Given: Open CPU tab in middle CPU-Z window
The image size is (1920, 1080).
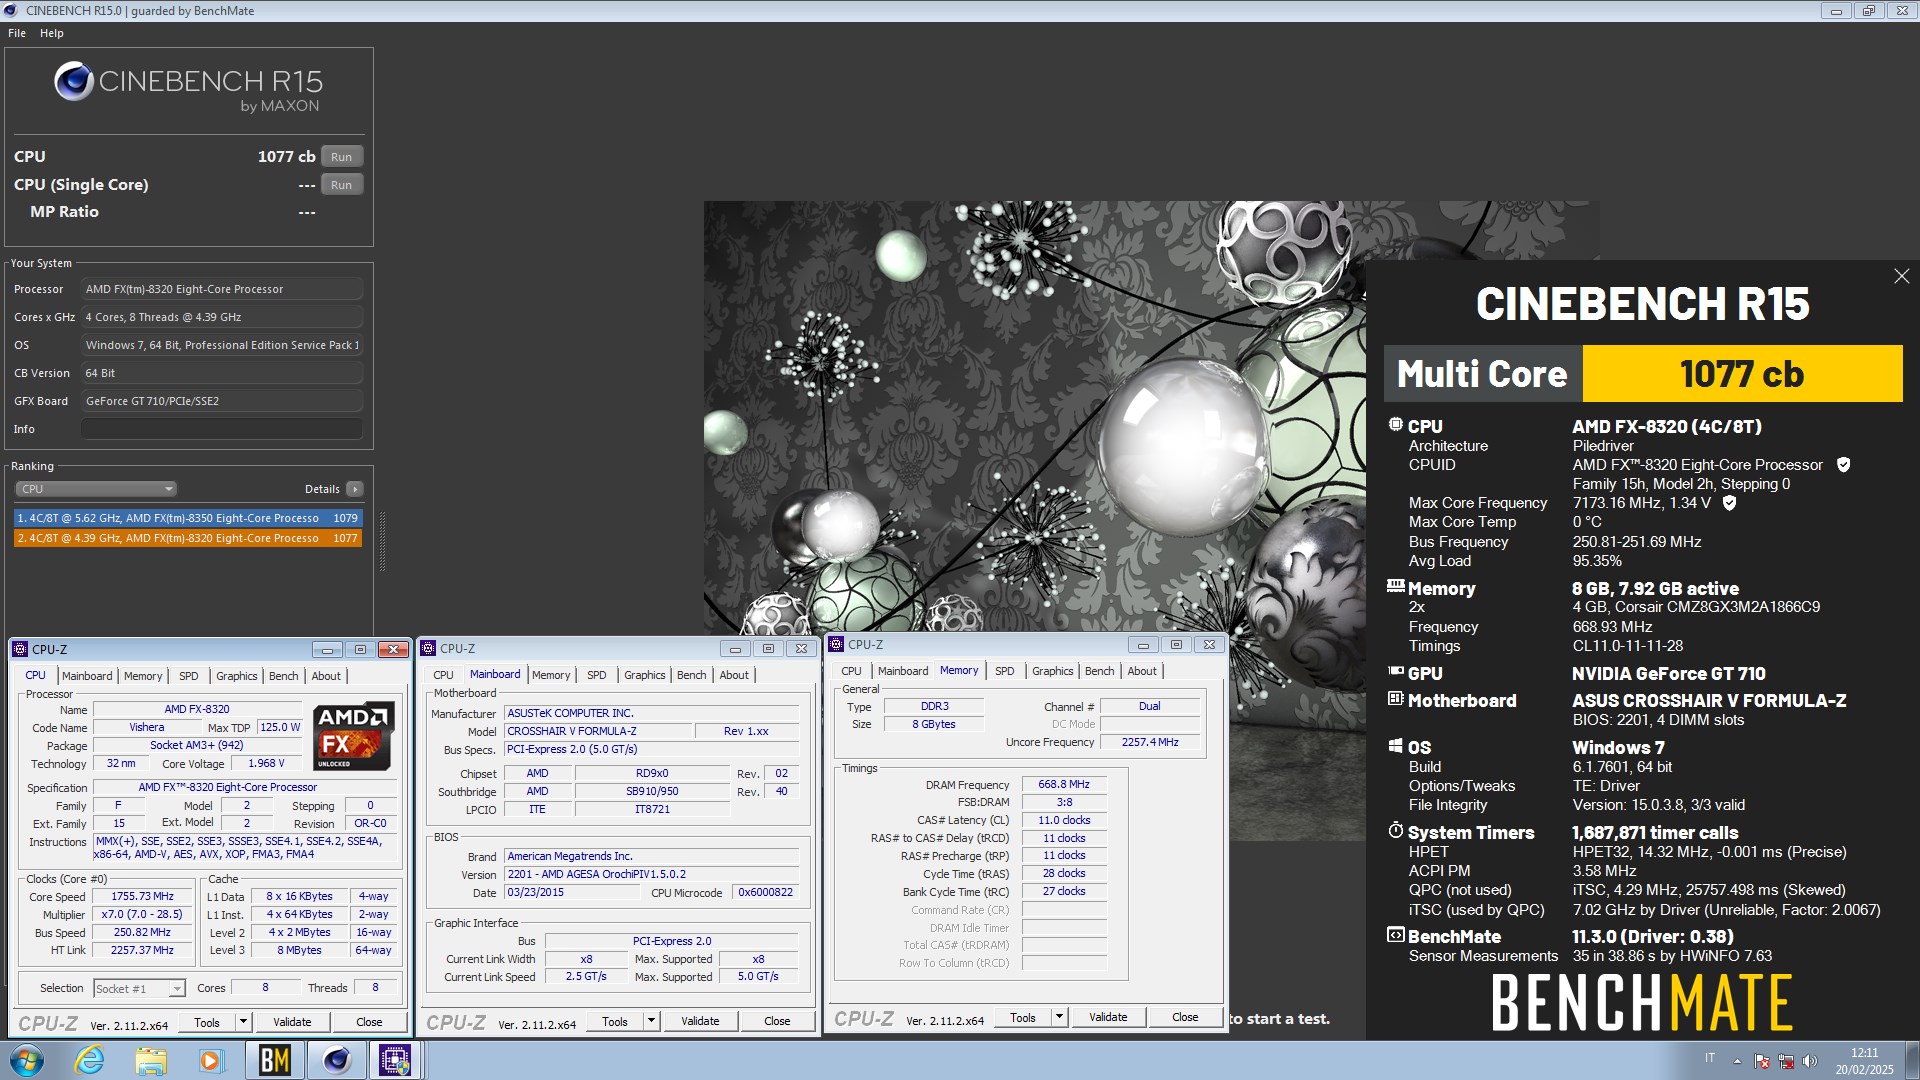Looking at the screenshot, I should [x=443, y=675].
